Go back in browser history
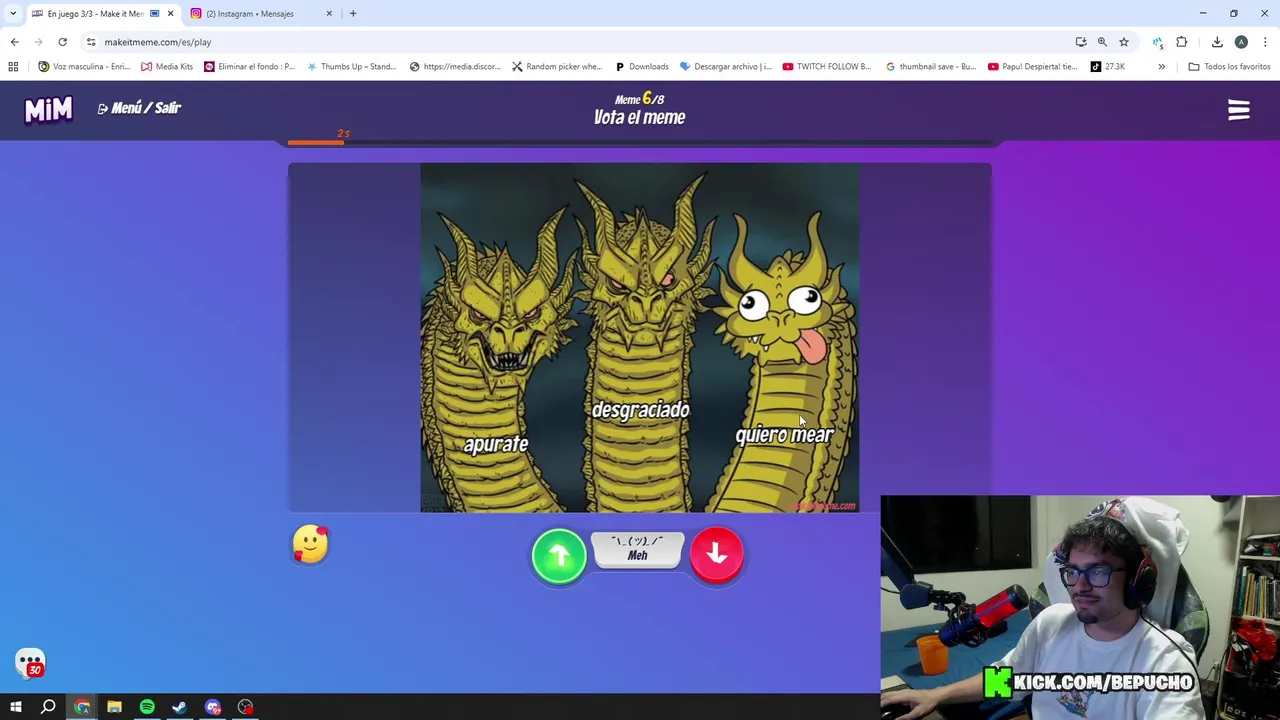 pyautogui.click(x=14, y=42)
